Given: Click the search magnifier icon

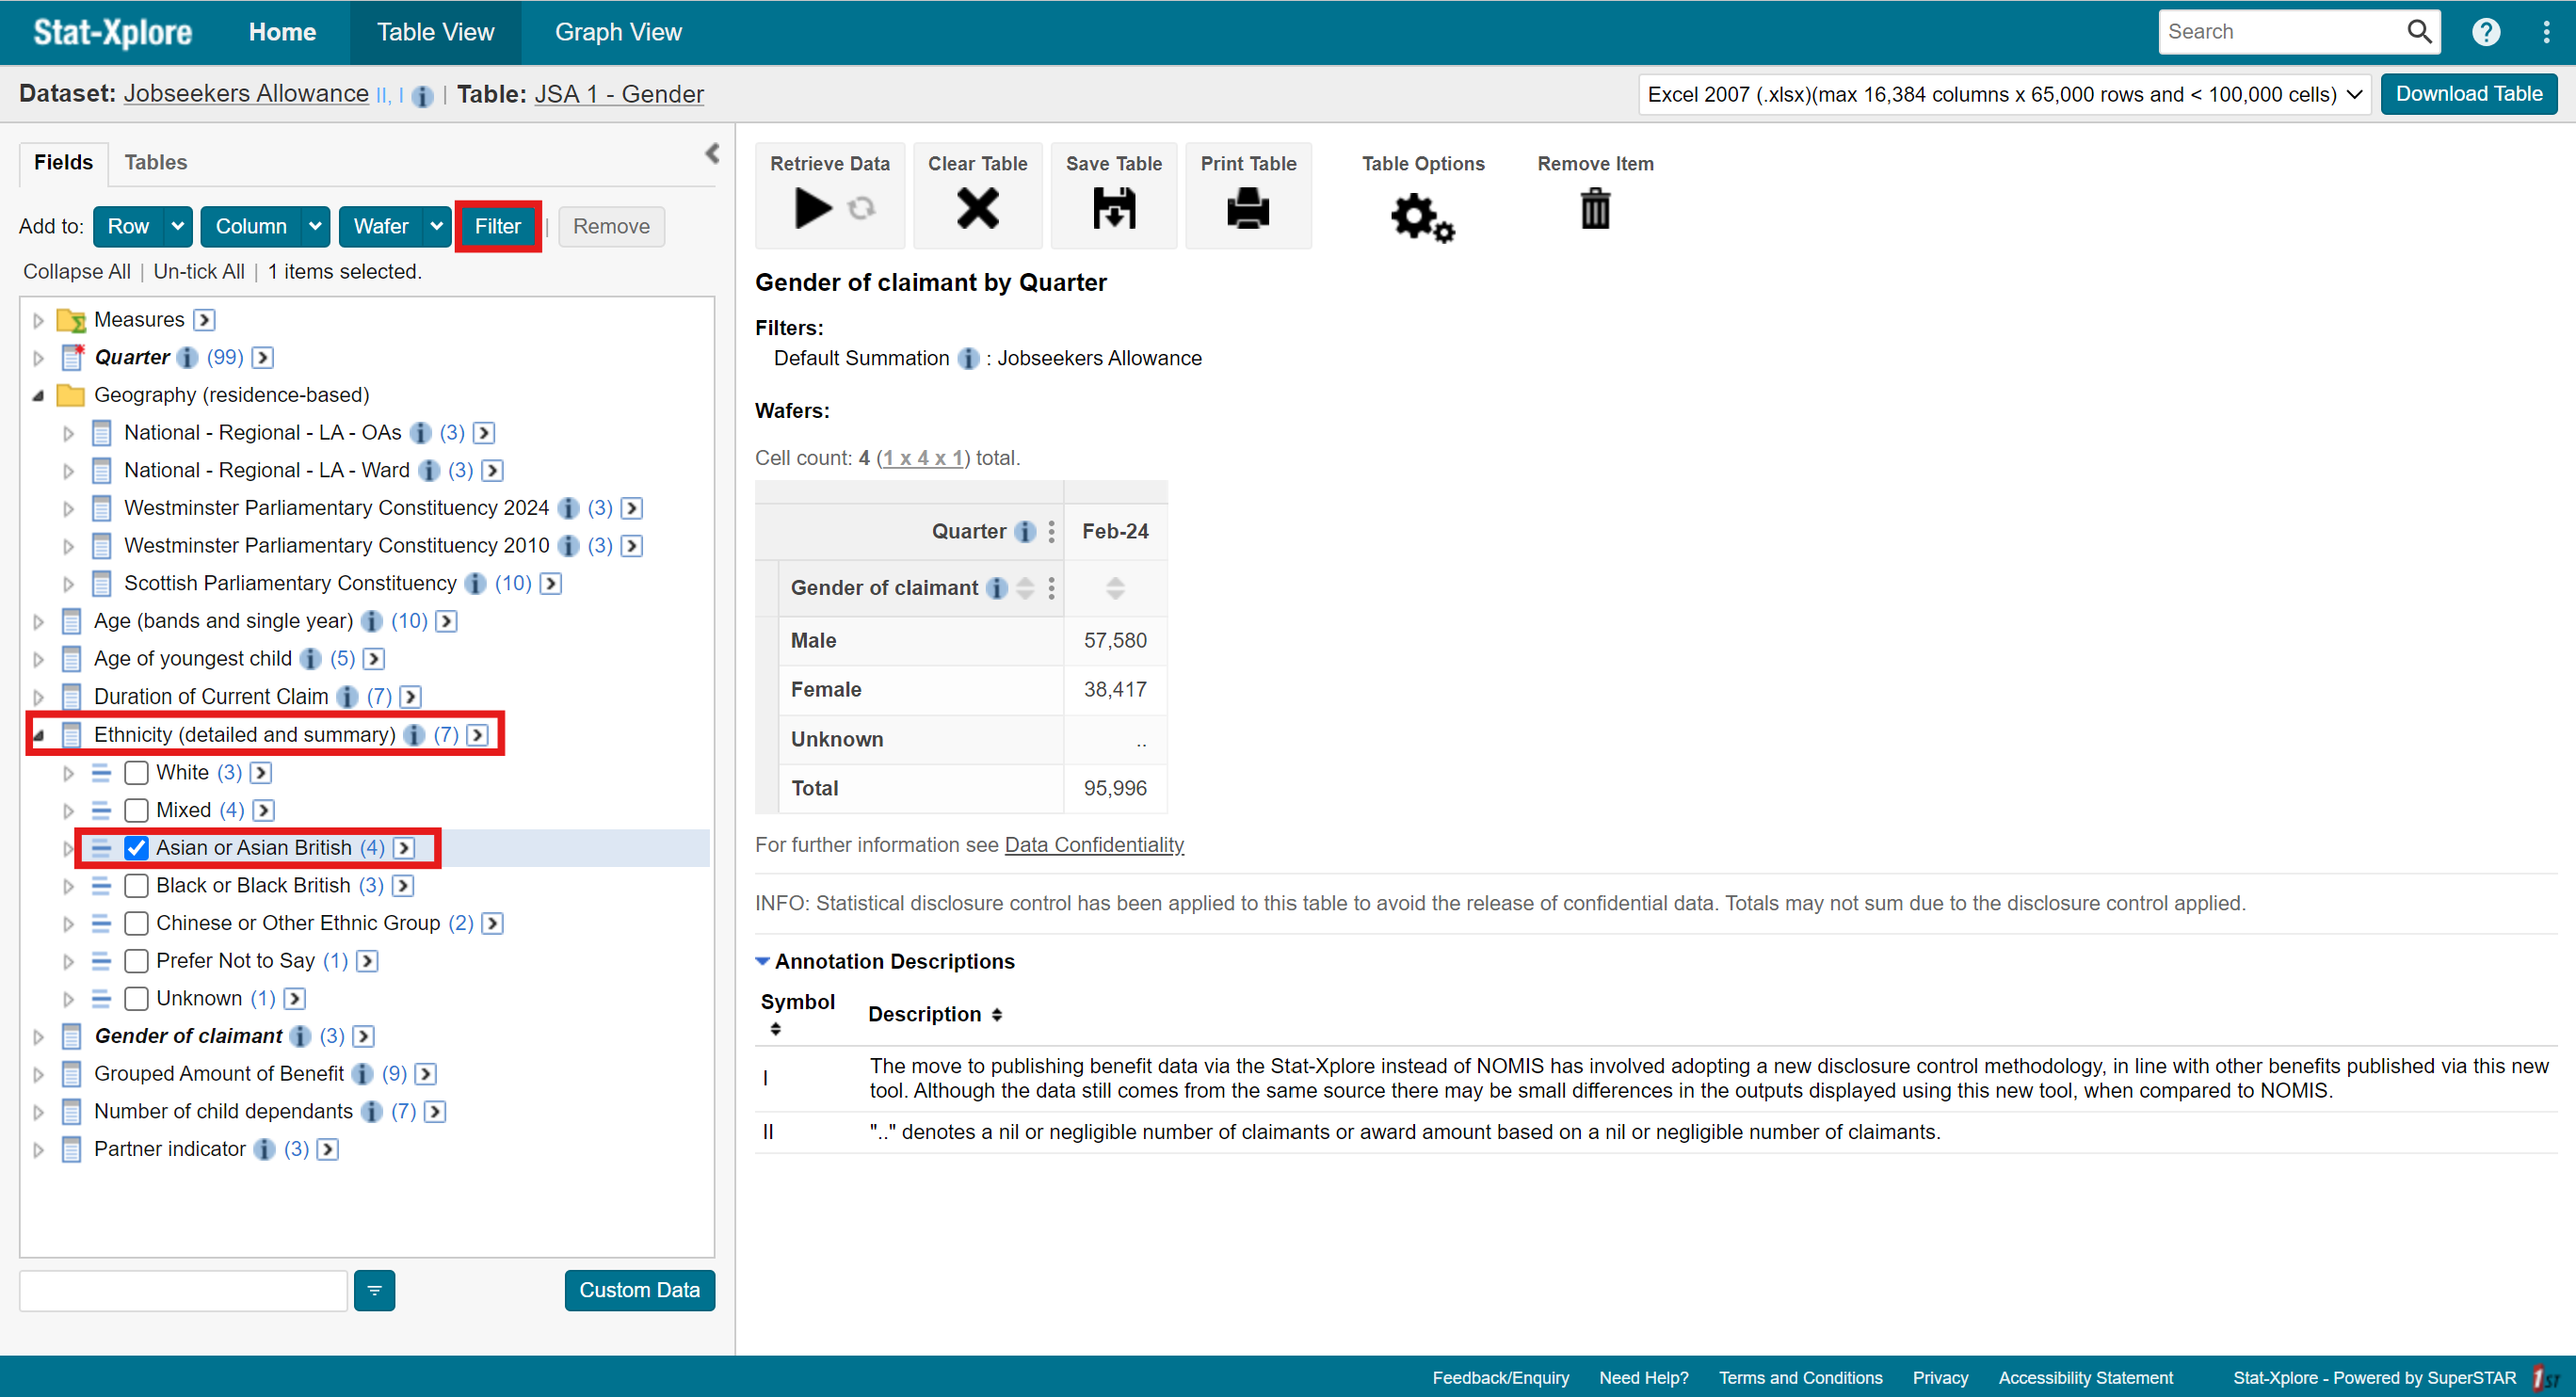Looking at the screenshot, I should (2418, 32).
